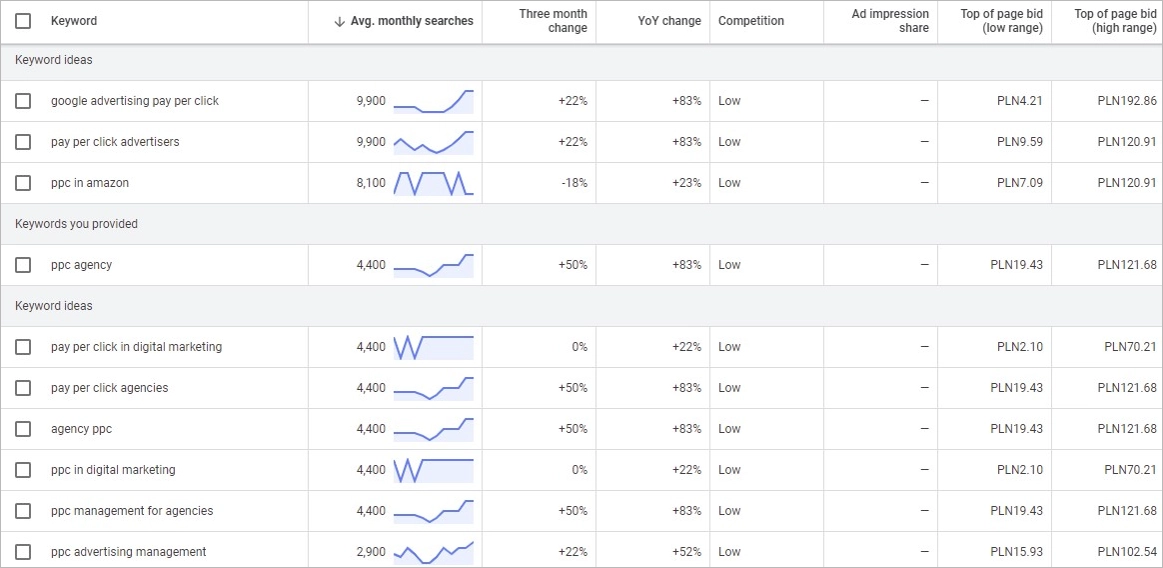View sparkline chart for 'agency ppc'
This screenshot has height=568, width=1163.
(x=433, y=429)
